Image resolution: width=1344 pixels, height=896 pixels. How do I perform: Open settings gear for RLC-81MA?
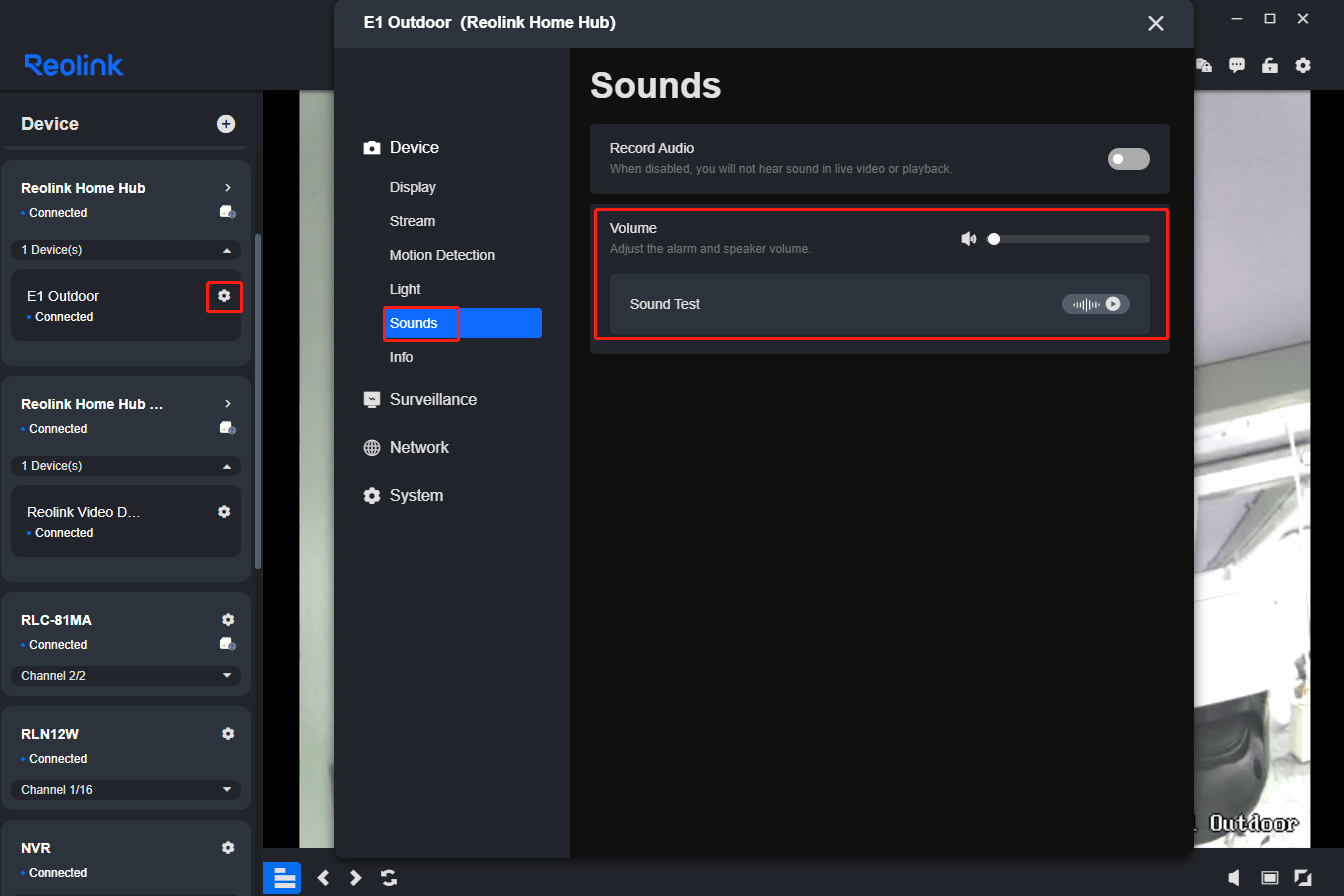click(x=228, y=620)
